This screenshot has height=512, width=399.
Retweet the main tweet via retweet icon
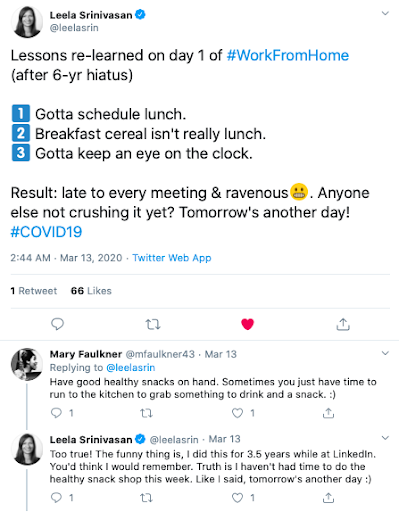pyautogui.click(x=153, y=324)
